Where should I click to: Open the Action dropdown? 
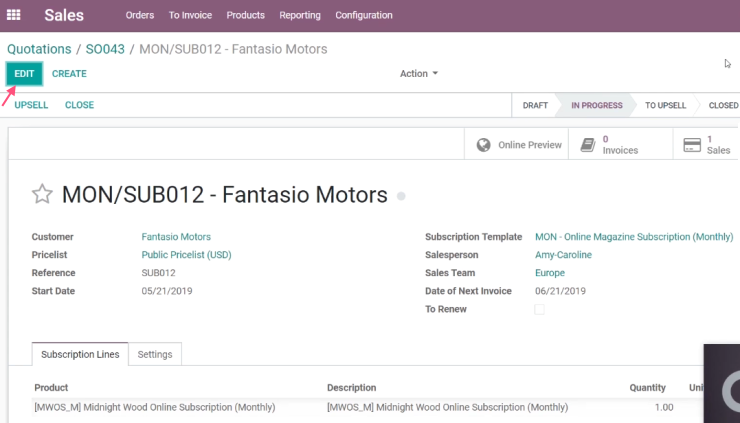tap(419, 74)
